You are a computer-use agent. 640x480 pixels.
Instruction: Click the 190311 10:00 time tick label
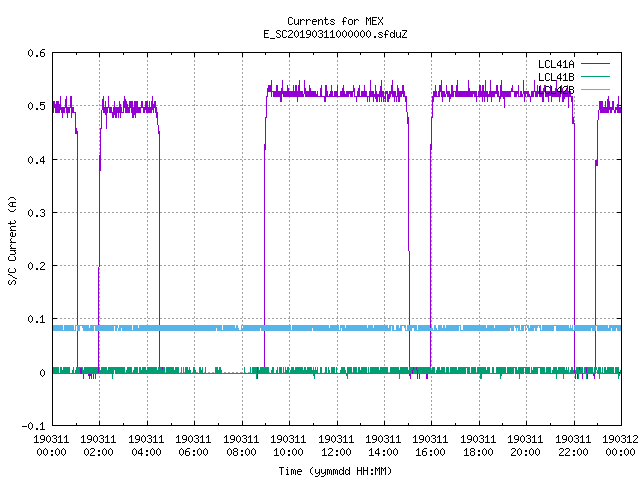click(288, 446)
